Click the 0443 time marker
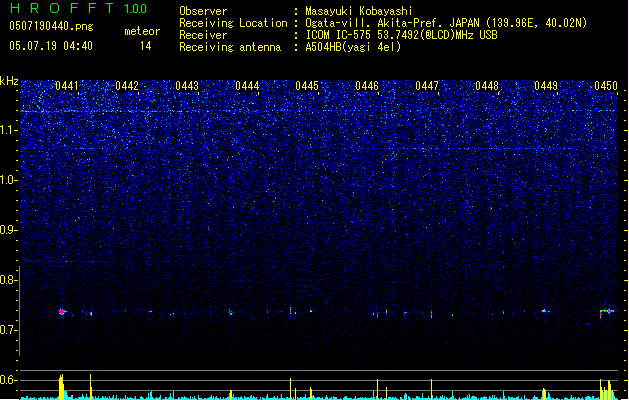 (187, 86)
